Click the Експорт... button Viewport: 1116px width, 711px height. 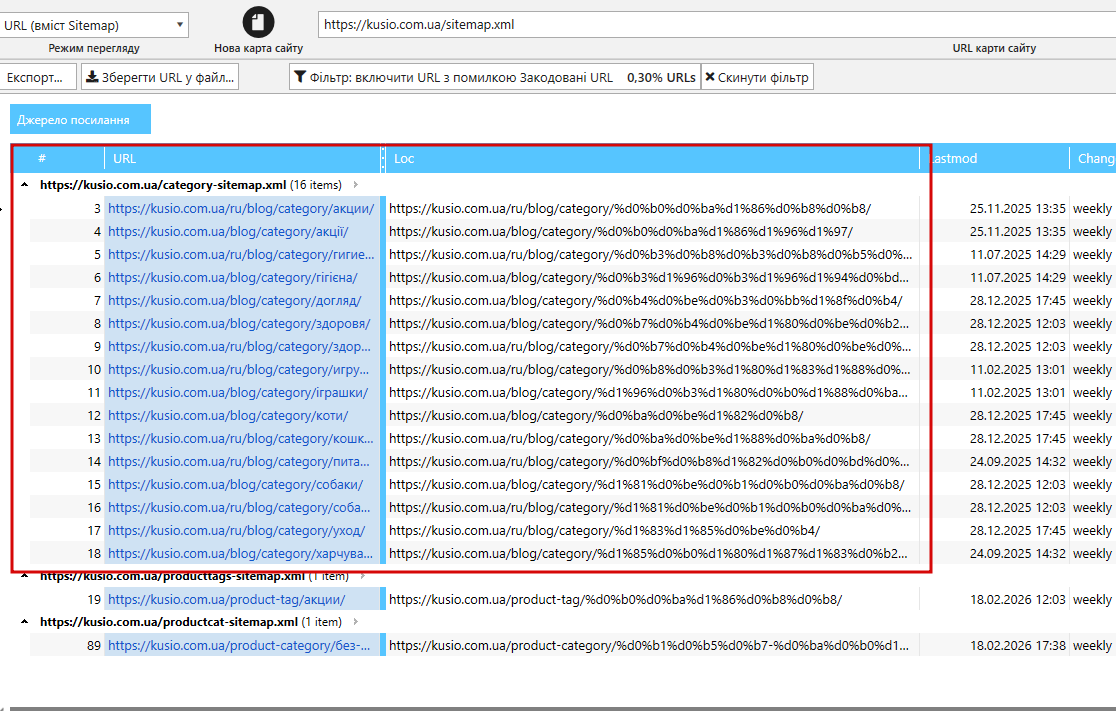pyautogui.click(x=38, y=78)
